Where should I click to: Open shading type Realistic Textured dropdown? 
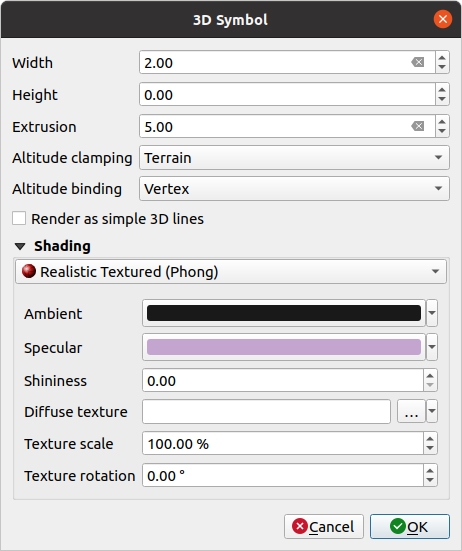pyautogui.click(x=231, y=272)
